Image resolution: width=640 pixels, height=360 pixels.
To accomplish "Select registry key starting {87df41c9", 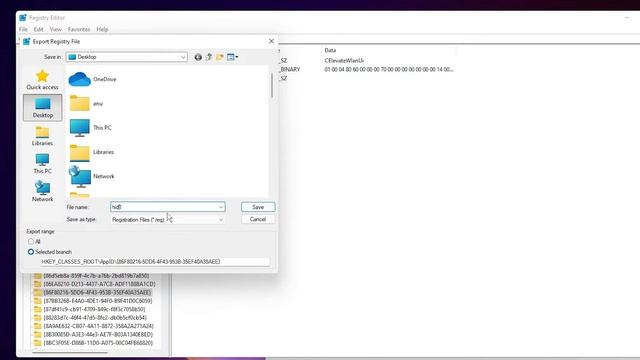I will tap(94, 309).
